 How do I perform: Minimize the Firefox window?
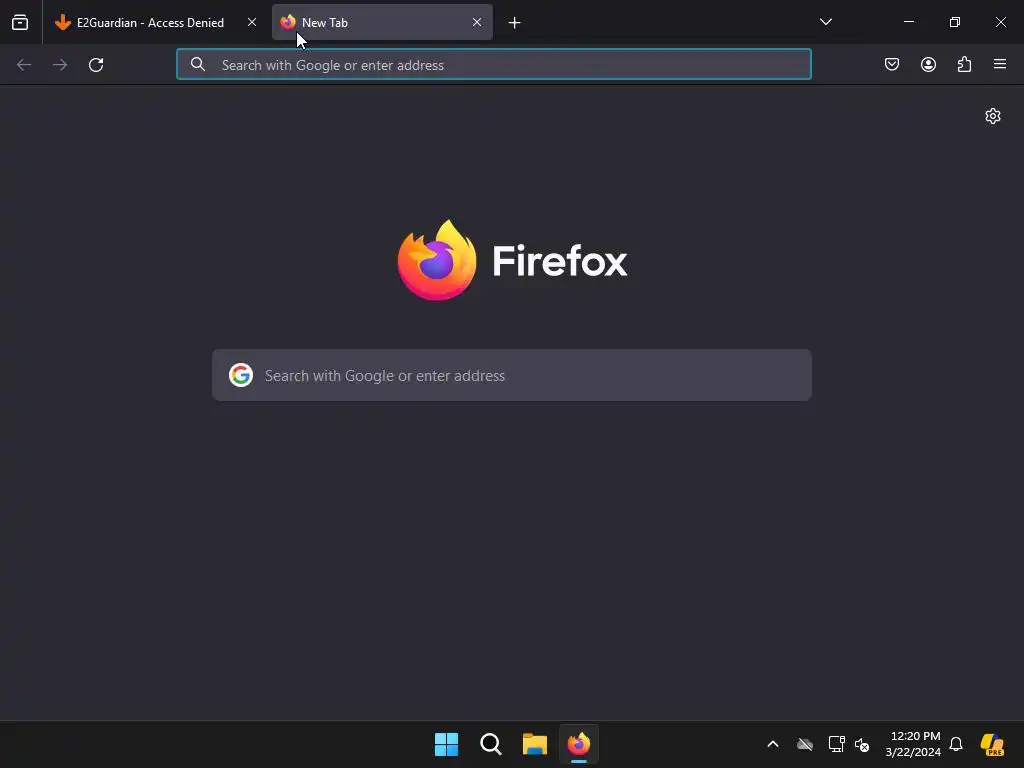[x=908, y=22]
